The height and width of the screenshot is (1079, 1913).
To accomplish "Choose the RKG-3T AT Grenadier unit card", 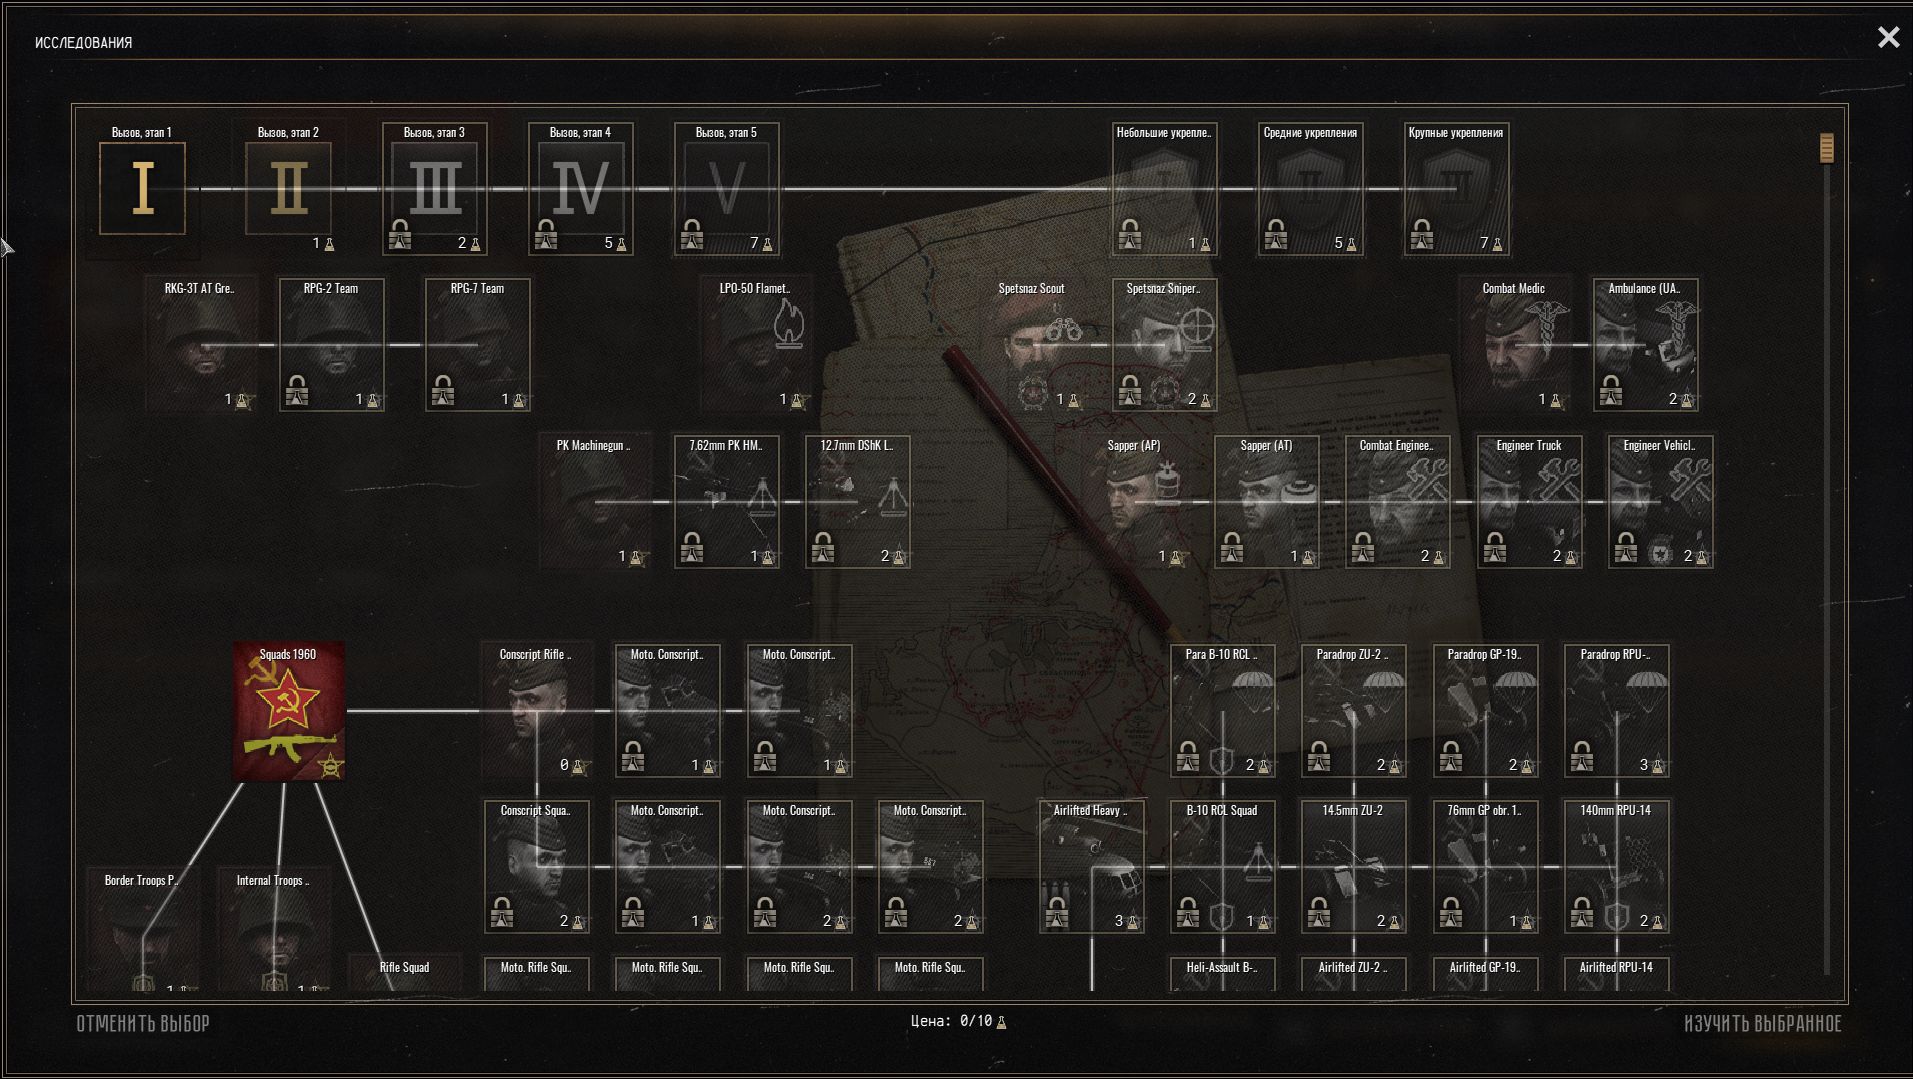I will coord(200,345).
